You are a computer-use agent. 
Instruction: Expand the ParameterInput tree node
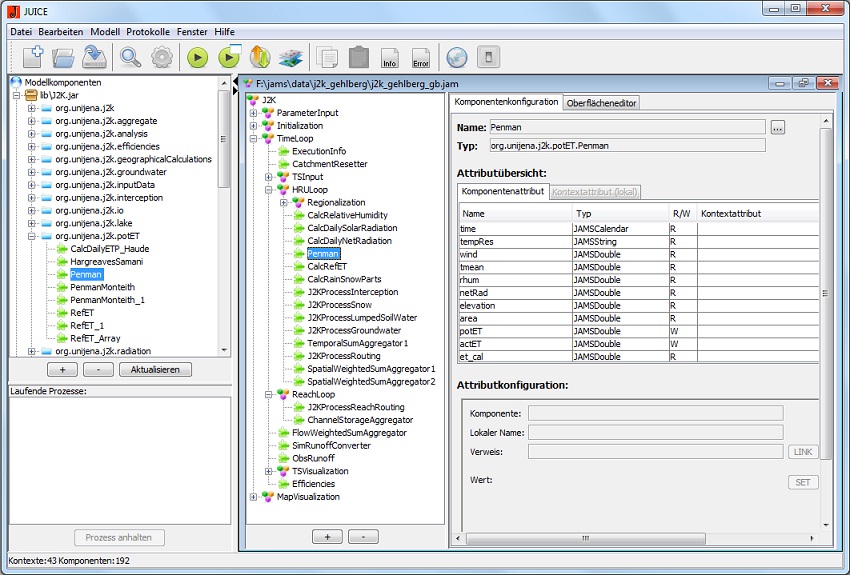[x=254, y=113]
